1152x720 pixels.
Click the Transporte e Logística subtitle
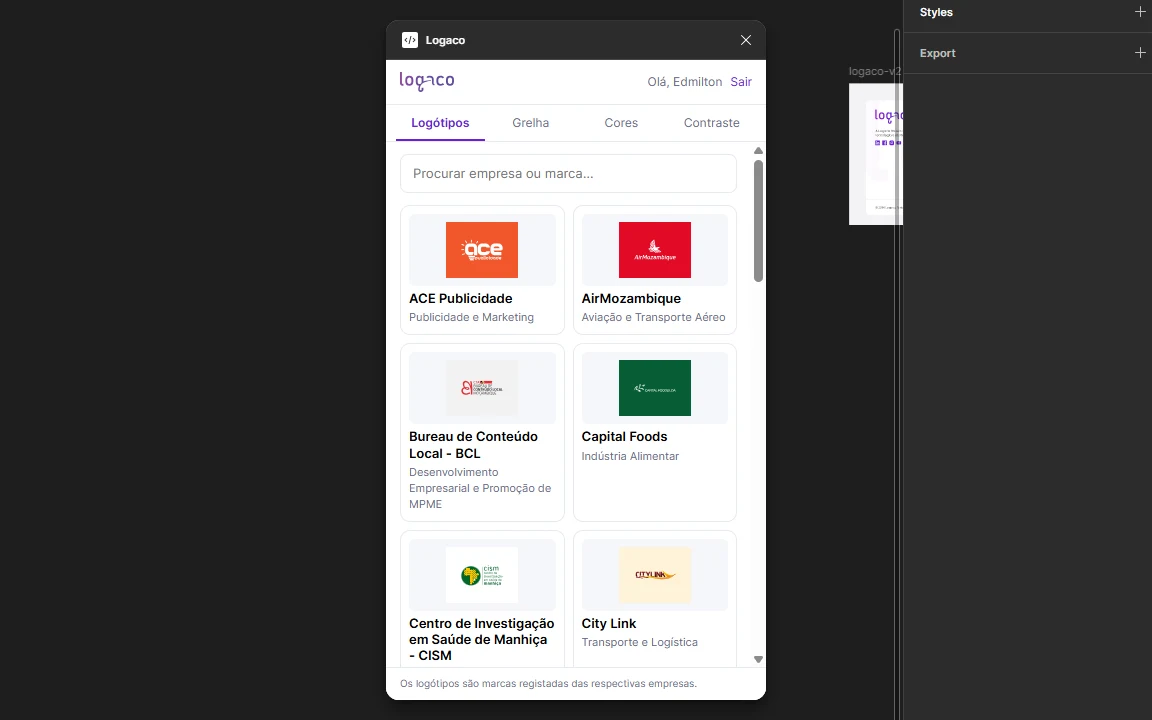(x=640, y=642)
